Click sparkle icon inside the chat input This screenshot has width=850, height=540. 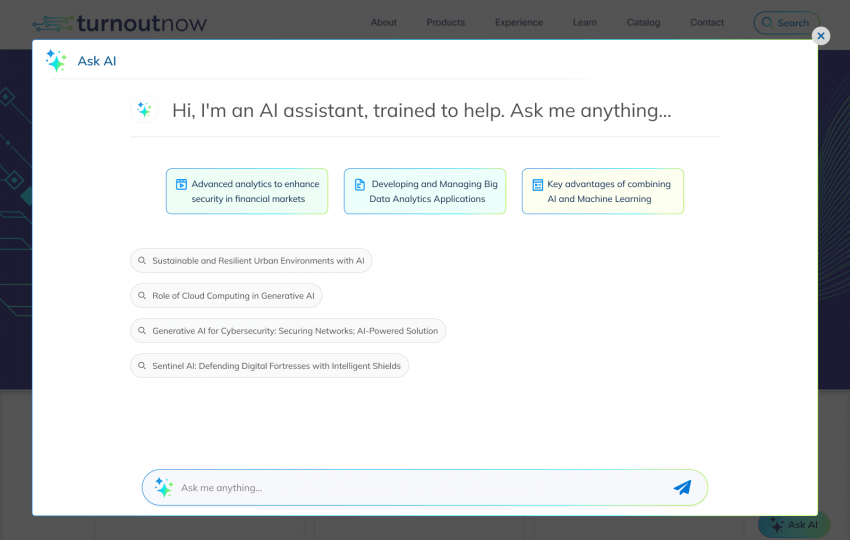pyautogui.click(x=164, y=487)
